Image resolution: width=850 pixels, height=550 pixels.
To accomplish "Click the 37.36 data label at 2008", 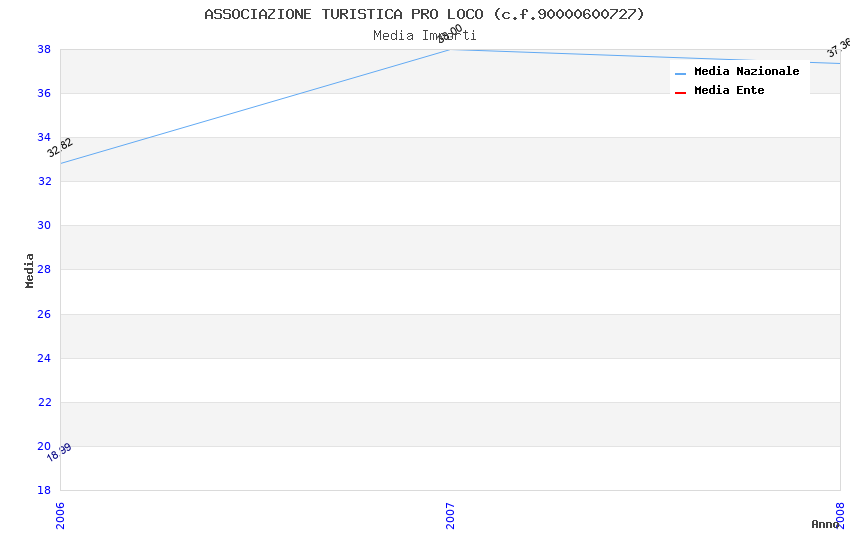I will [838, 48].
